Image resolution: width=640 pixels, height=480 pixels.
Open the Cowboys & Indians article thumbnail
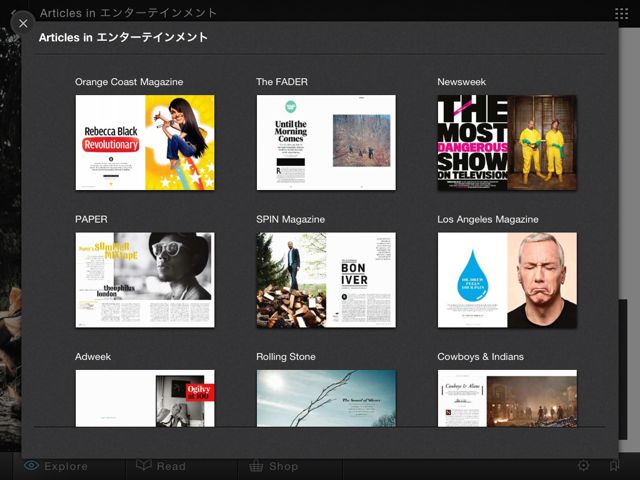(x=507, y=398)
